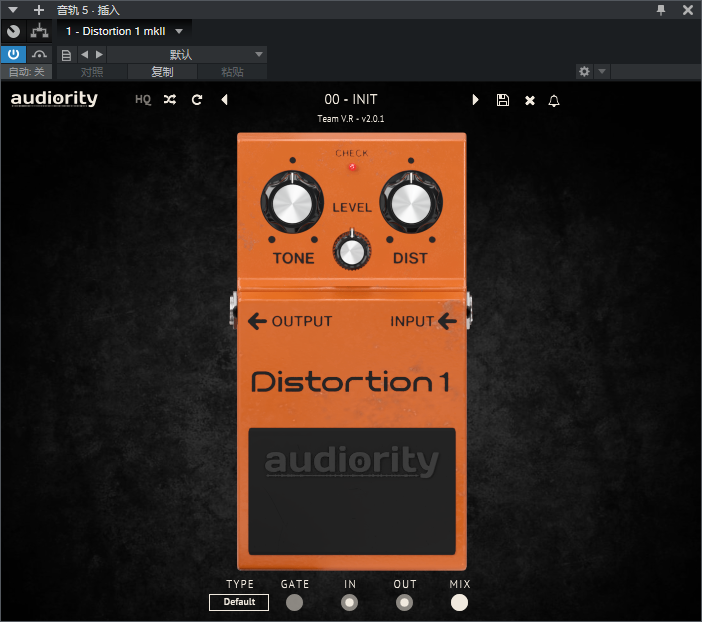Click the audiority logo in header
702x622 pixels.
point(54,99)
